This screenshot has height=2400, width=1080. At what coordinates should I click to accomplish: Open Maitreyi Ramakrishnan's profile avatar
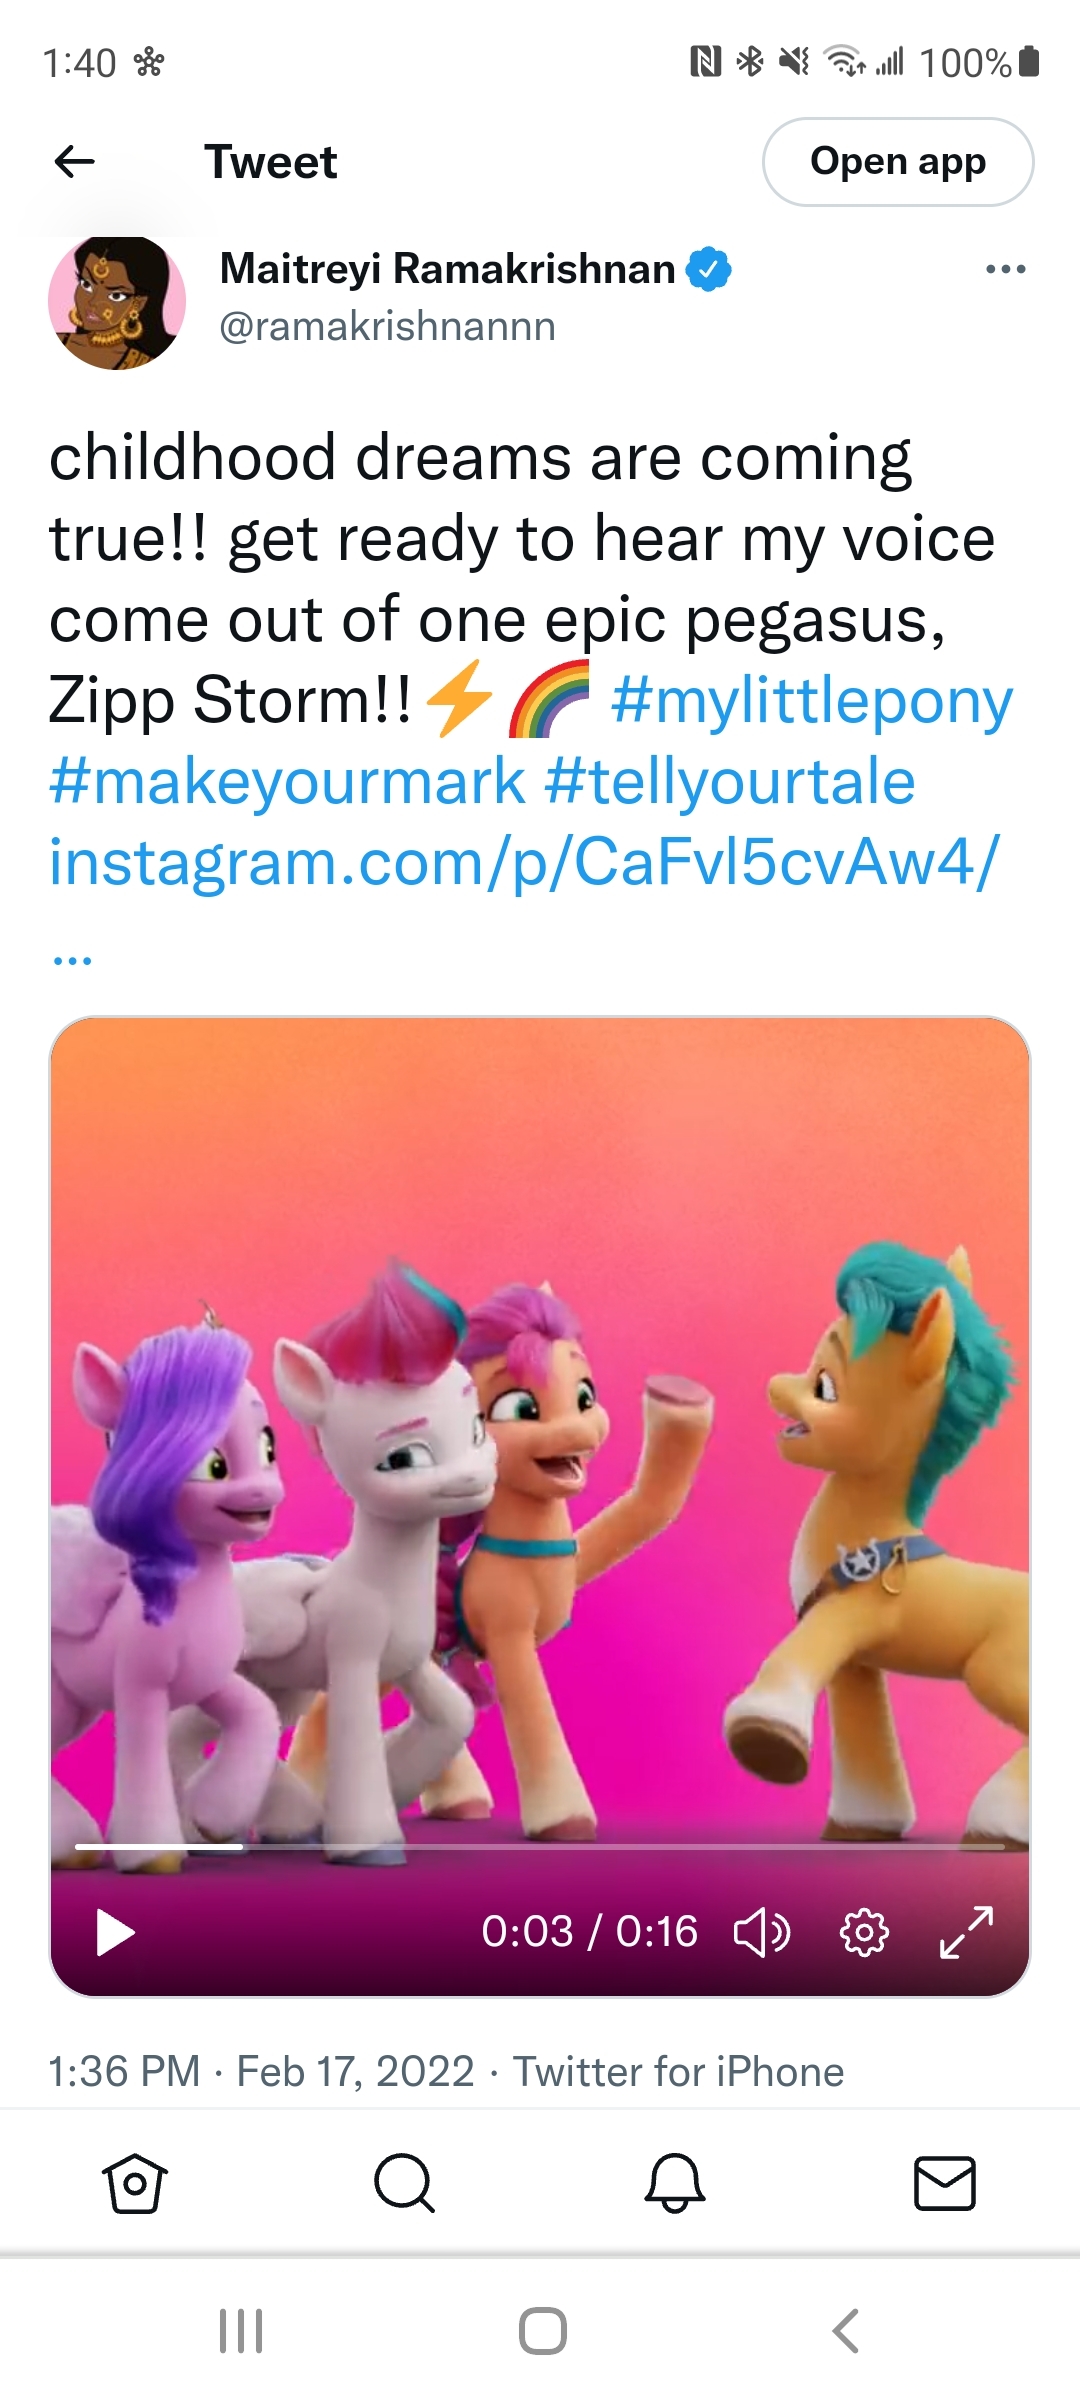coord(117,303)
